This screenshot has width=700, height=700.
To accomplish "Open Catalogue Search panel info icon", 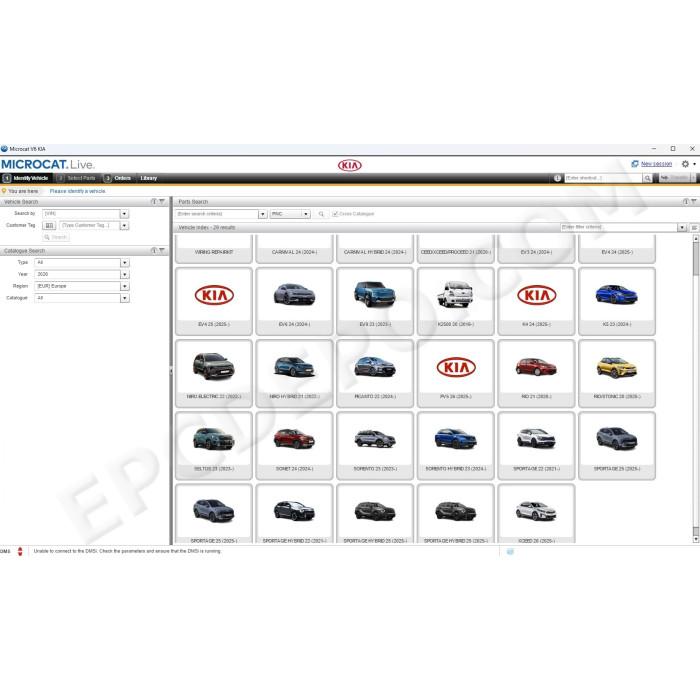I will (154, 250).
